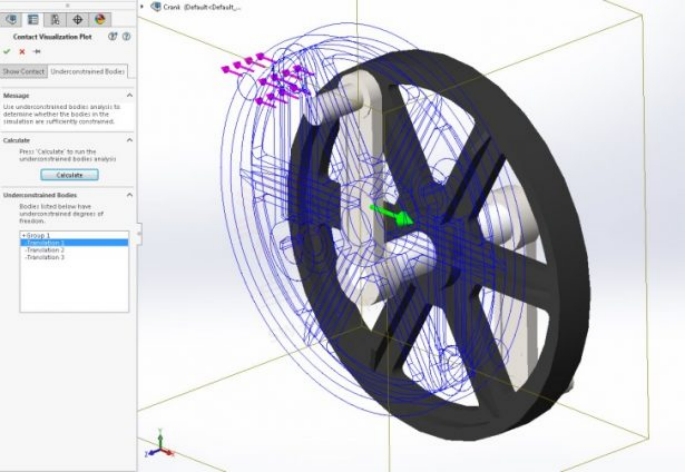686x473 pixels.
Task: Expand the Crank flyout tree arrow
Action: 142,7
